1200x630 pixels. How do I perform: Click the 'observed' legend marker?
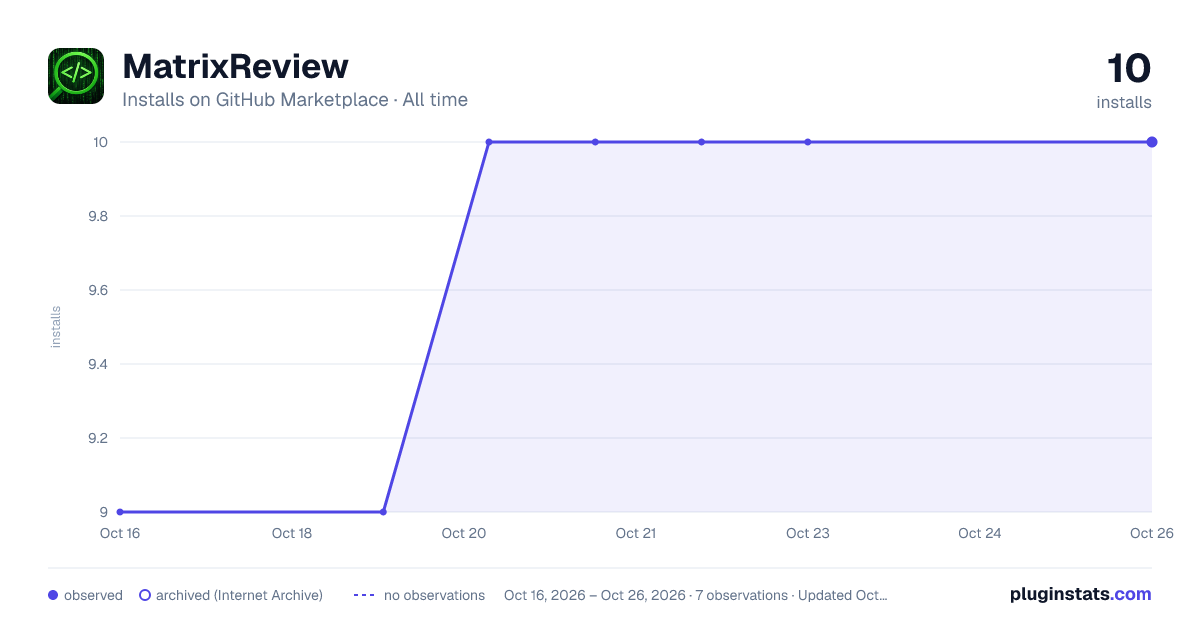point(53,595)
